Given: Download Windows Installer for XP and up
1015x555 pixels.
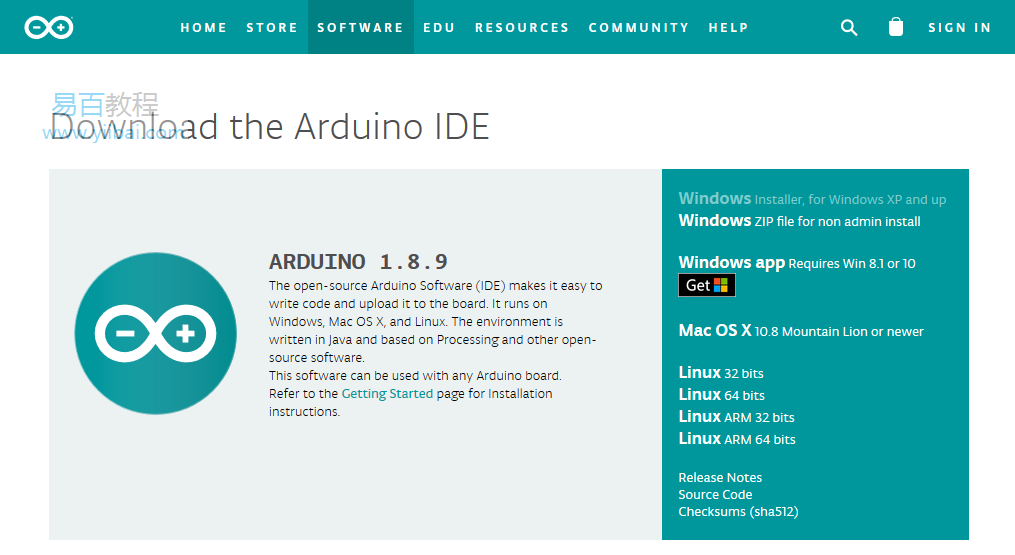Looking at the screenshot, I should click(x=812, y=199).
